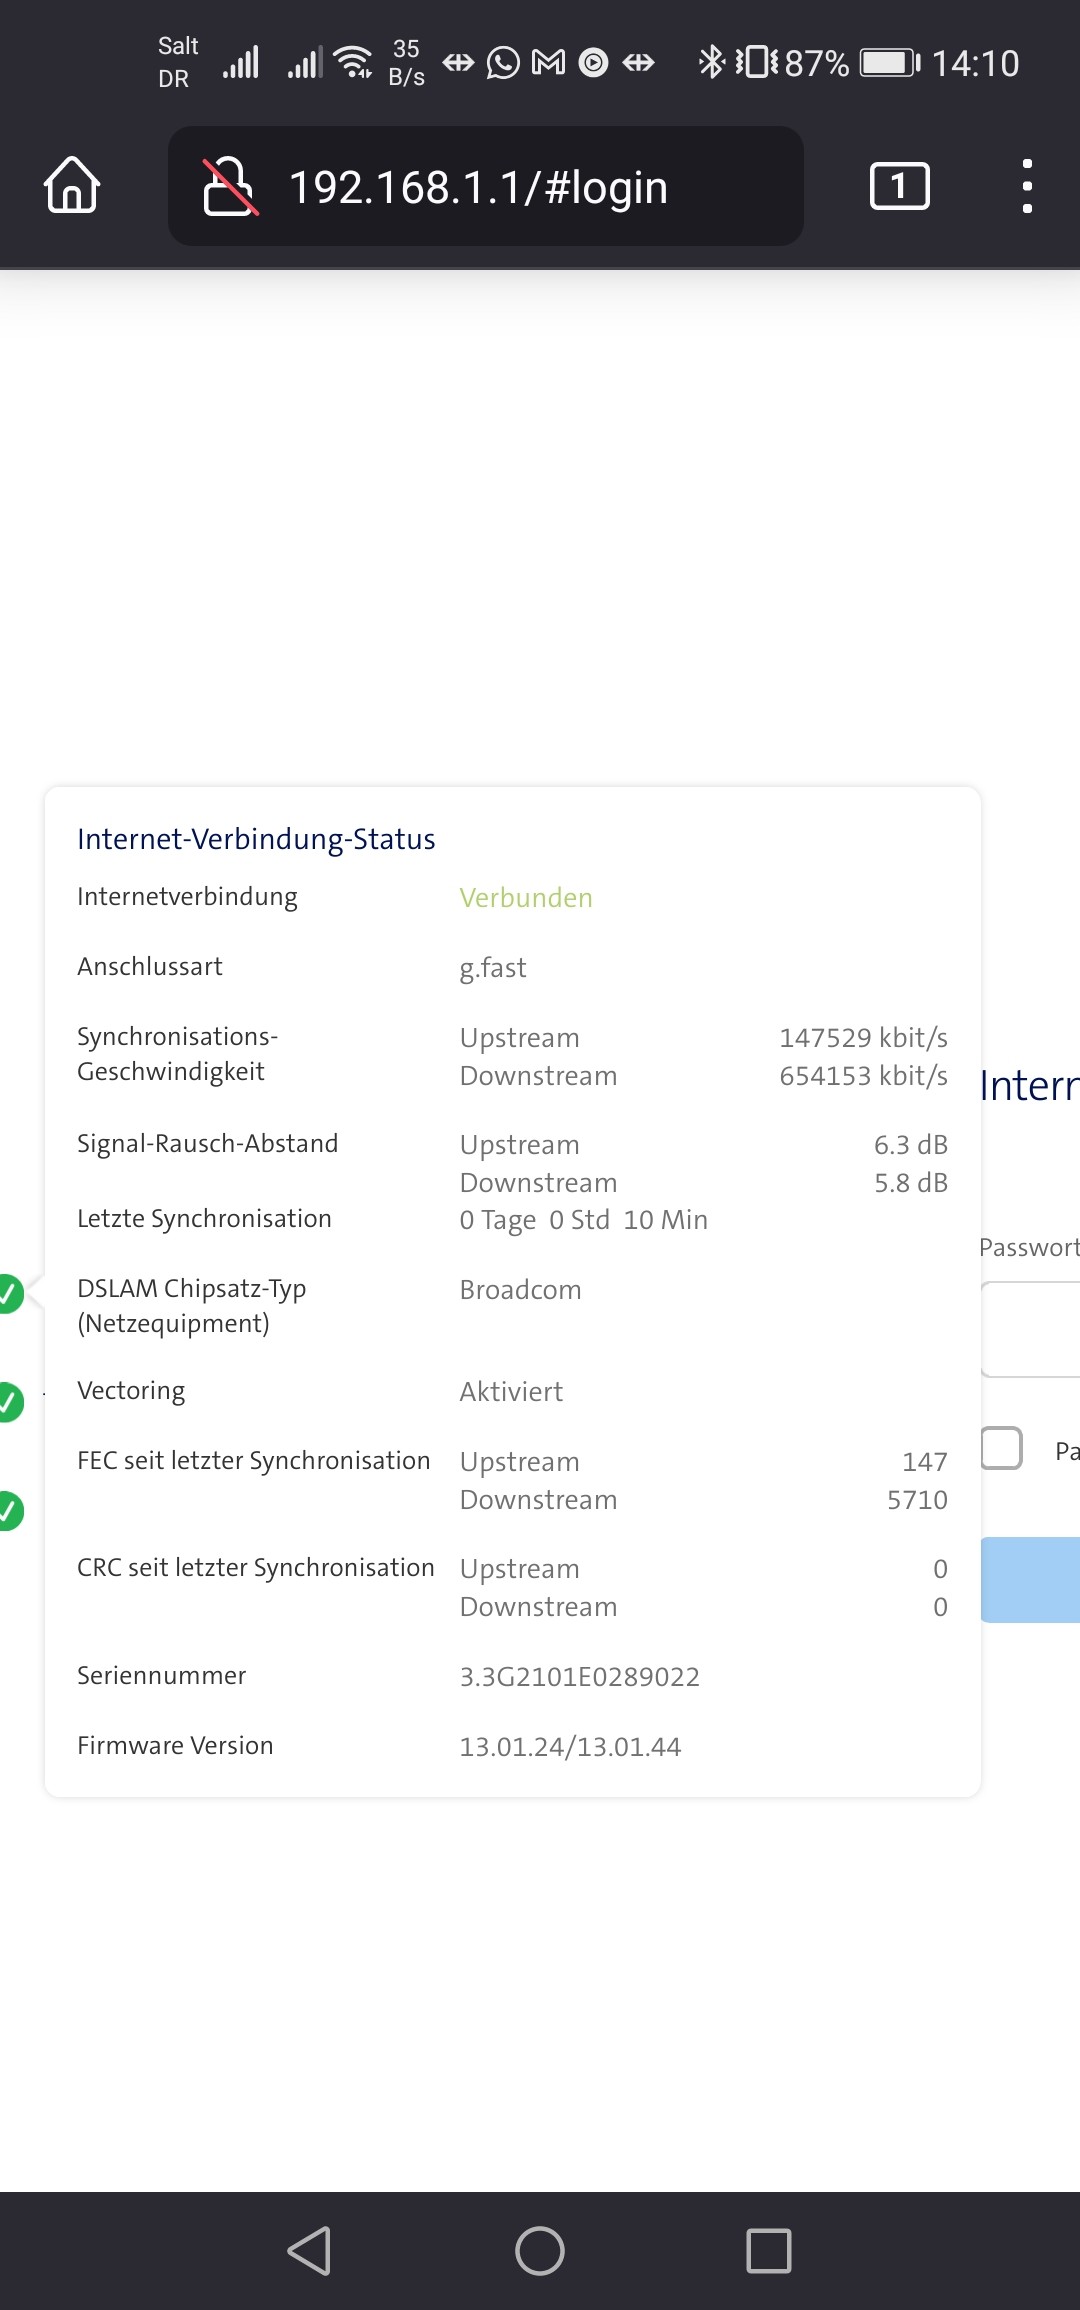Tap the Android back navigation button
The height and width of the screenshot is (2310, 1080).
309,2251
